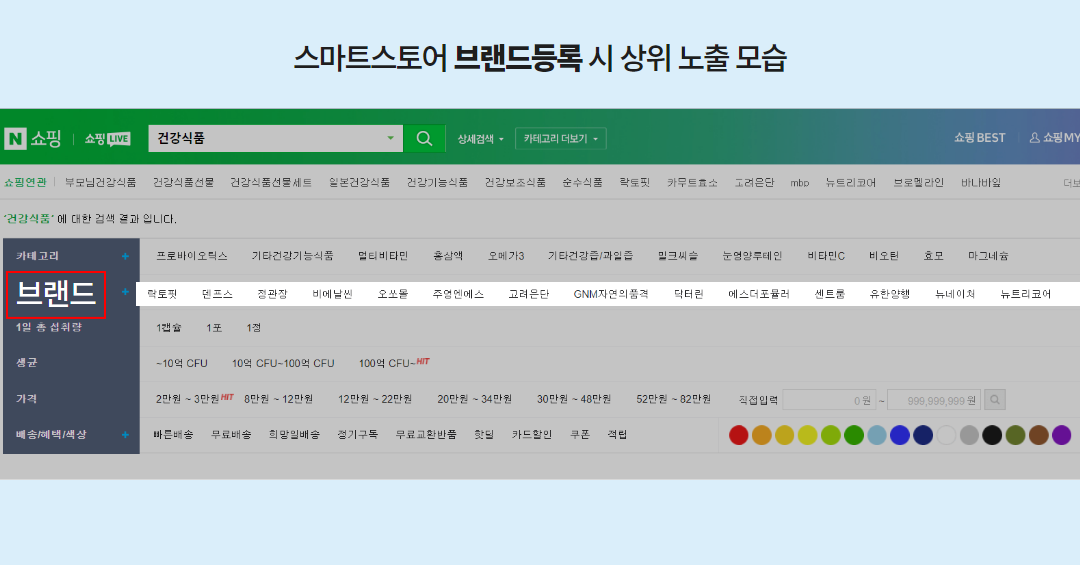This screenshot has height=565, width=1080.
Task: Open the 쇼핑MY user icon
Action: pos(1035,138)
